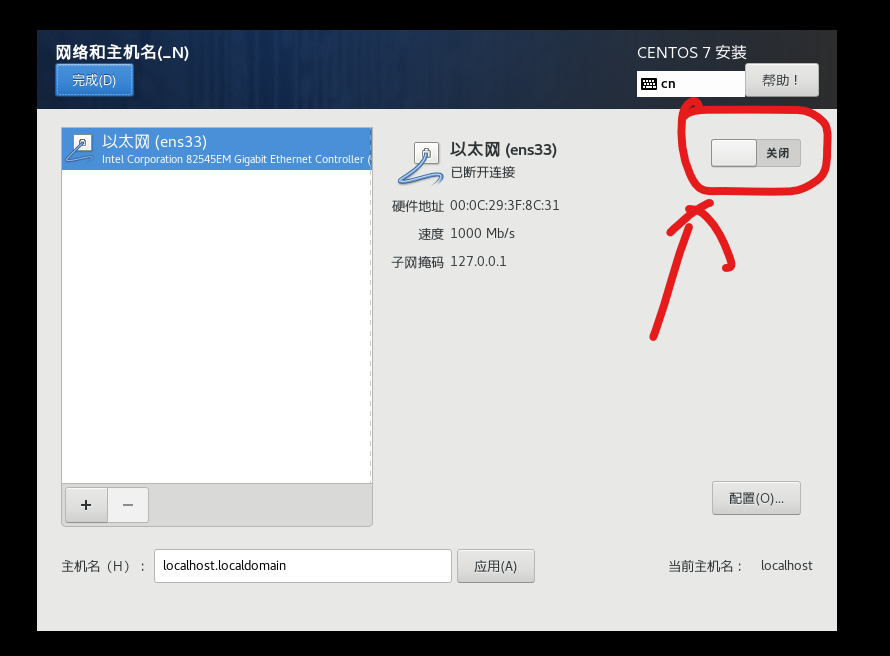The width and height of the screenshot is (890, 656).
Task: Click the current hostname localhost label
Action: (x=786, y=566)
